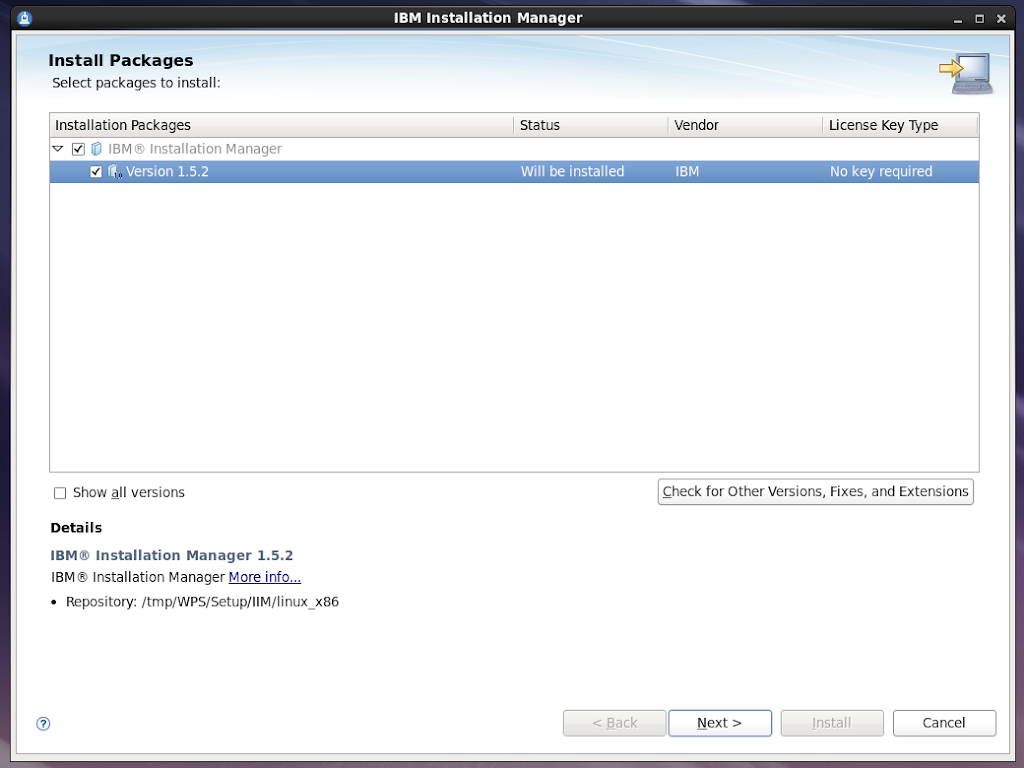1024x768 pixels.
Task: Minimize the Installation Manager window
Action: (x=959, y=18)
